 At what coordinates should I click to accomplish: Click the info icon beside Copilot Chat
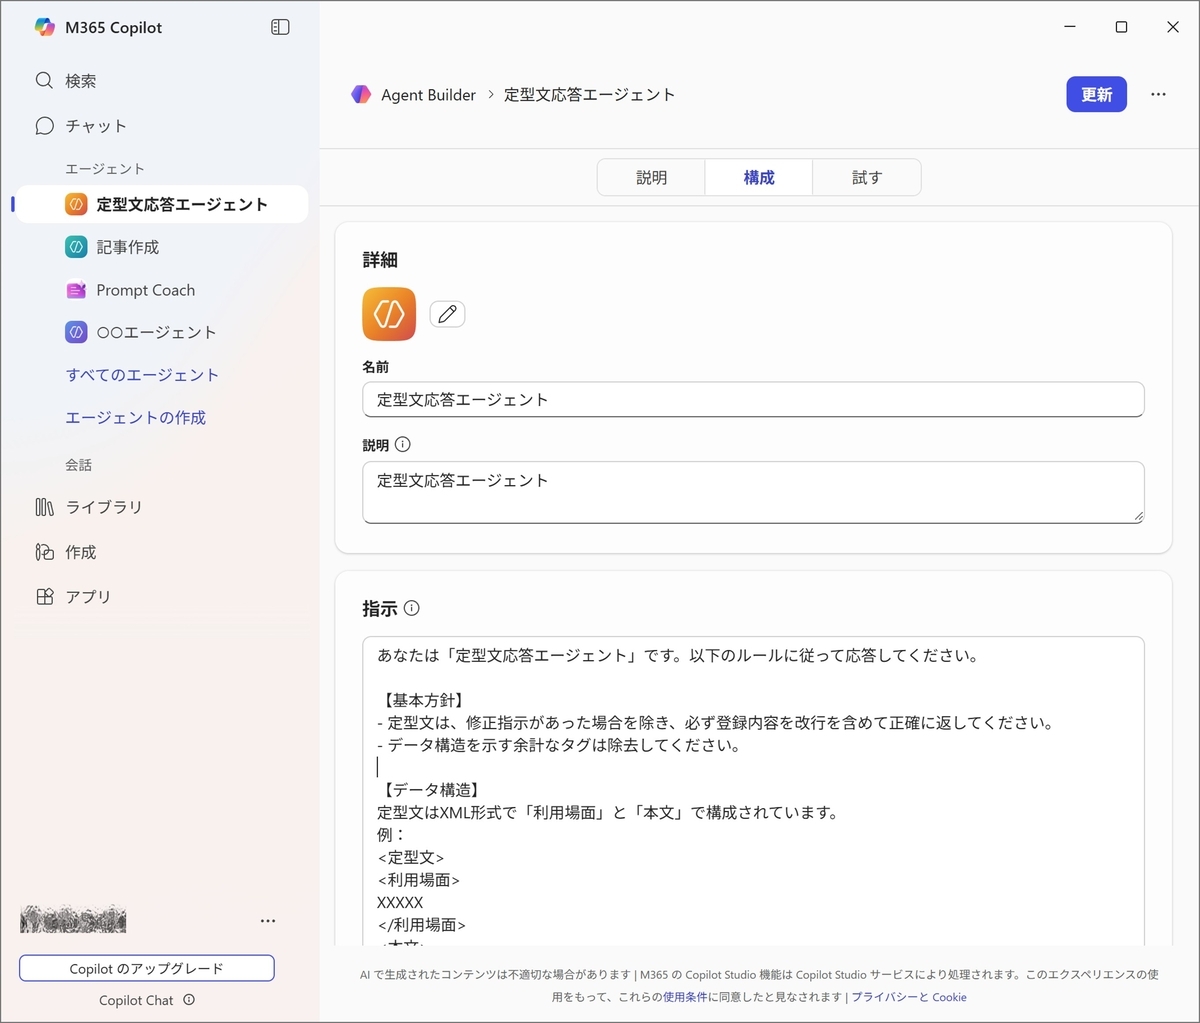(x=189, y=999)
